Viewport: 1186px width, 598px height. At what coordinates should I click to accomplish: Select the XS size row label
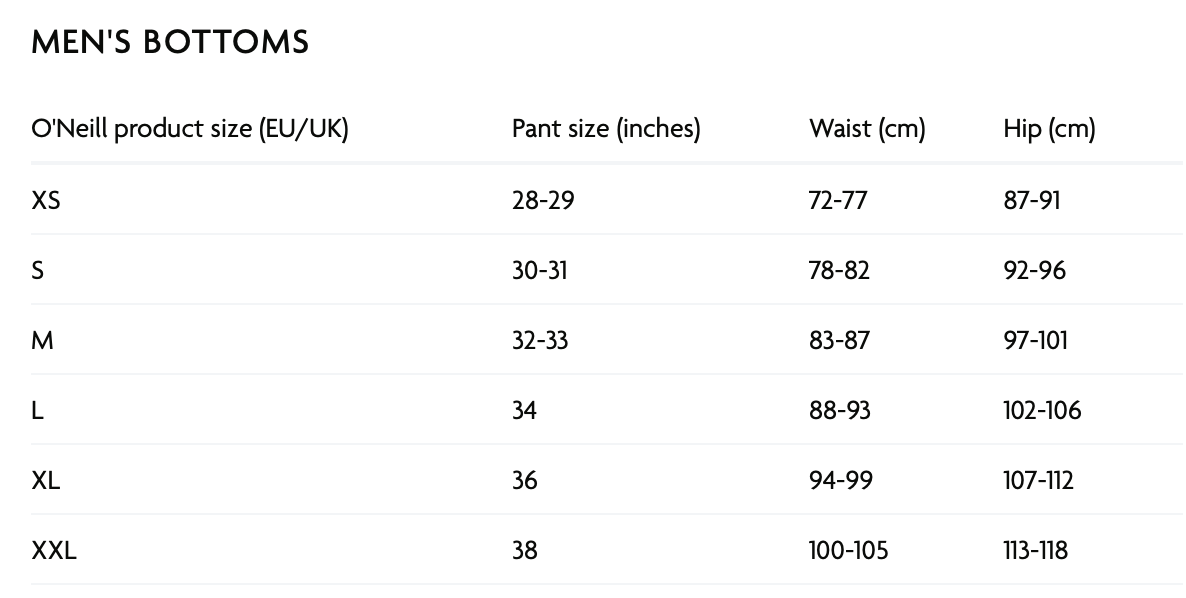pos(46,200)
